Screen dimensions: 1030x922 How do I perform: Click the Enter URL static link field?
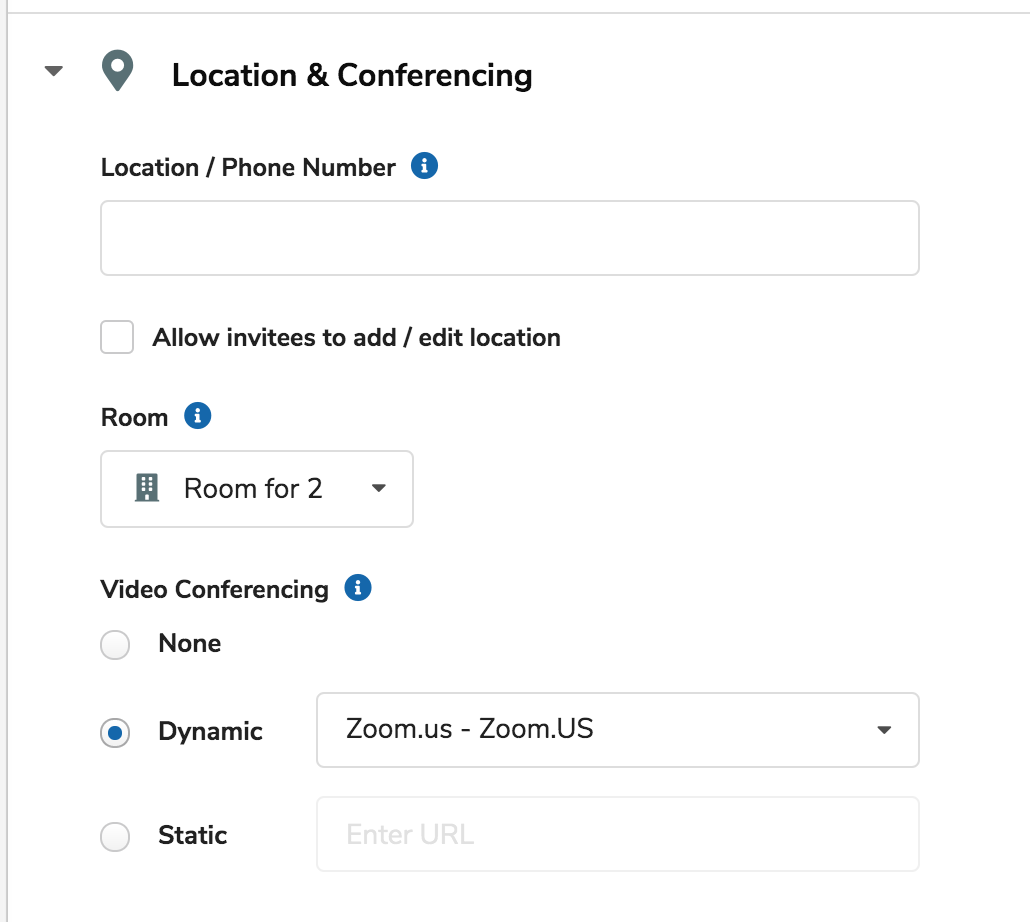[x=617, y=834]
